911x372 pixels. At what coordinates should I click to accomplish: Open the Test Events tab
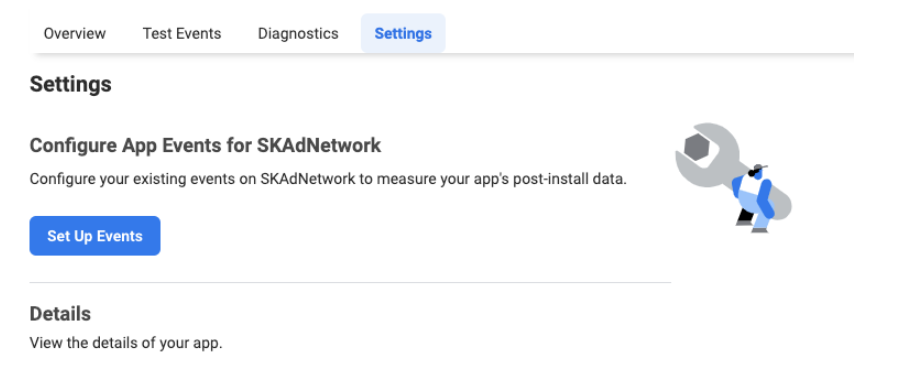182,34
